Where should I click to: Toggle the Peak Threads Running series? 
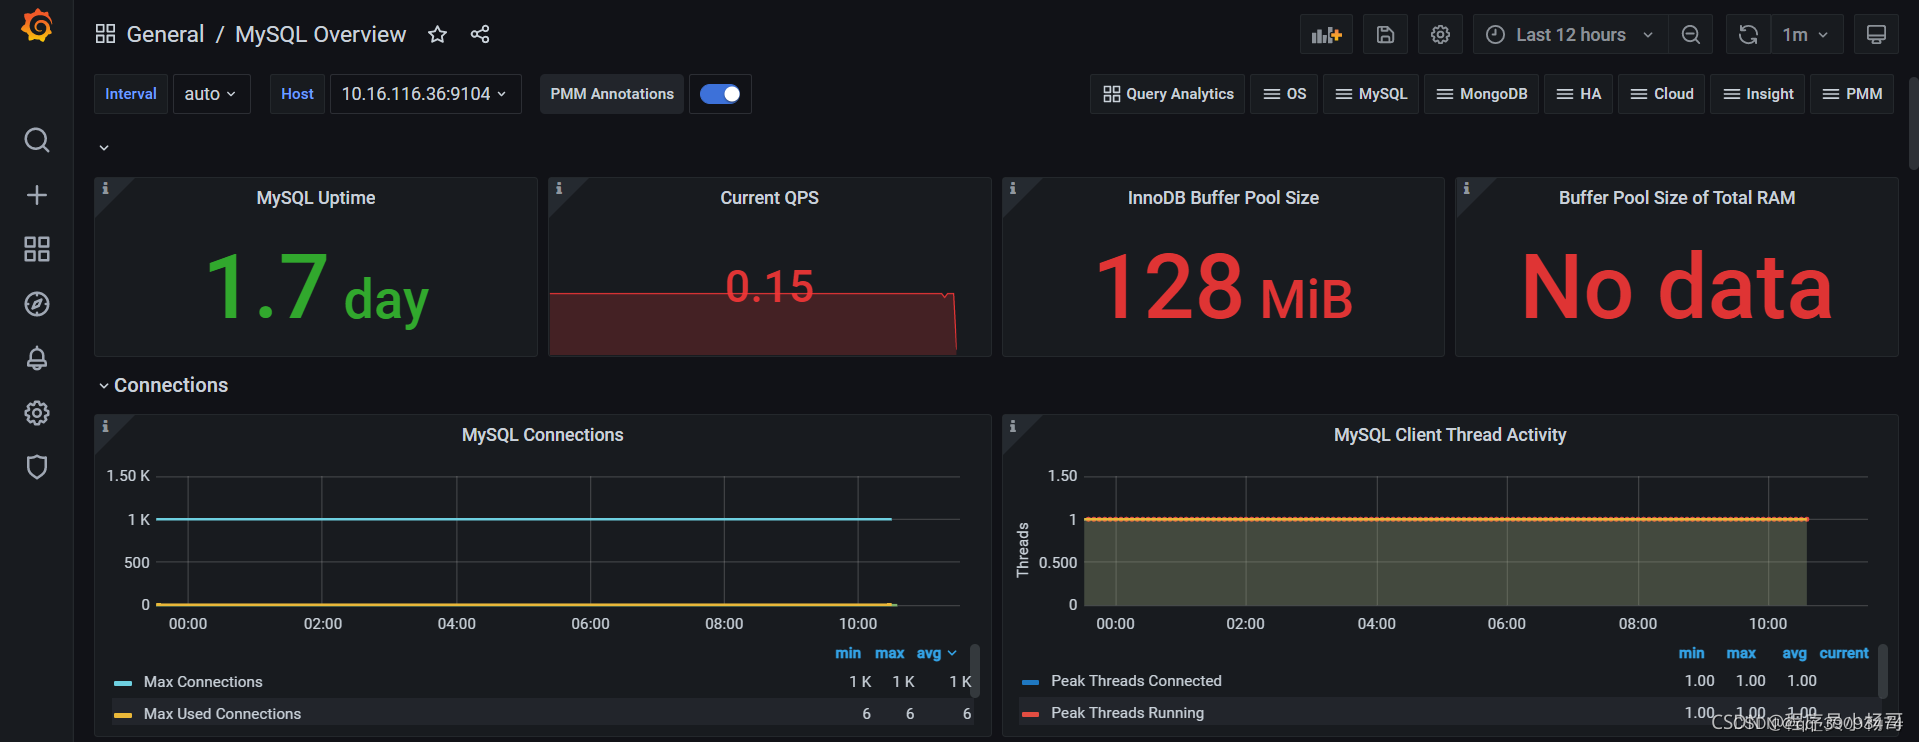[1127, 713]
